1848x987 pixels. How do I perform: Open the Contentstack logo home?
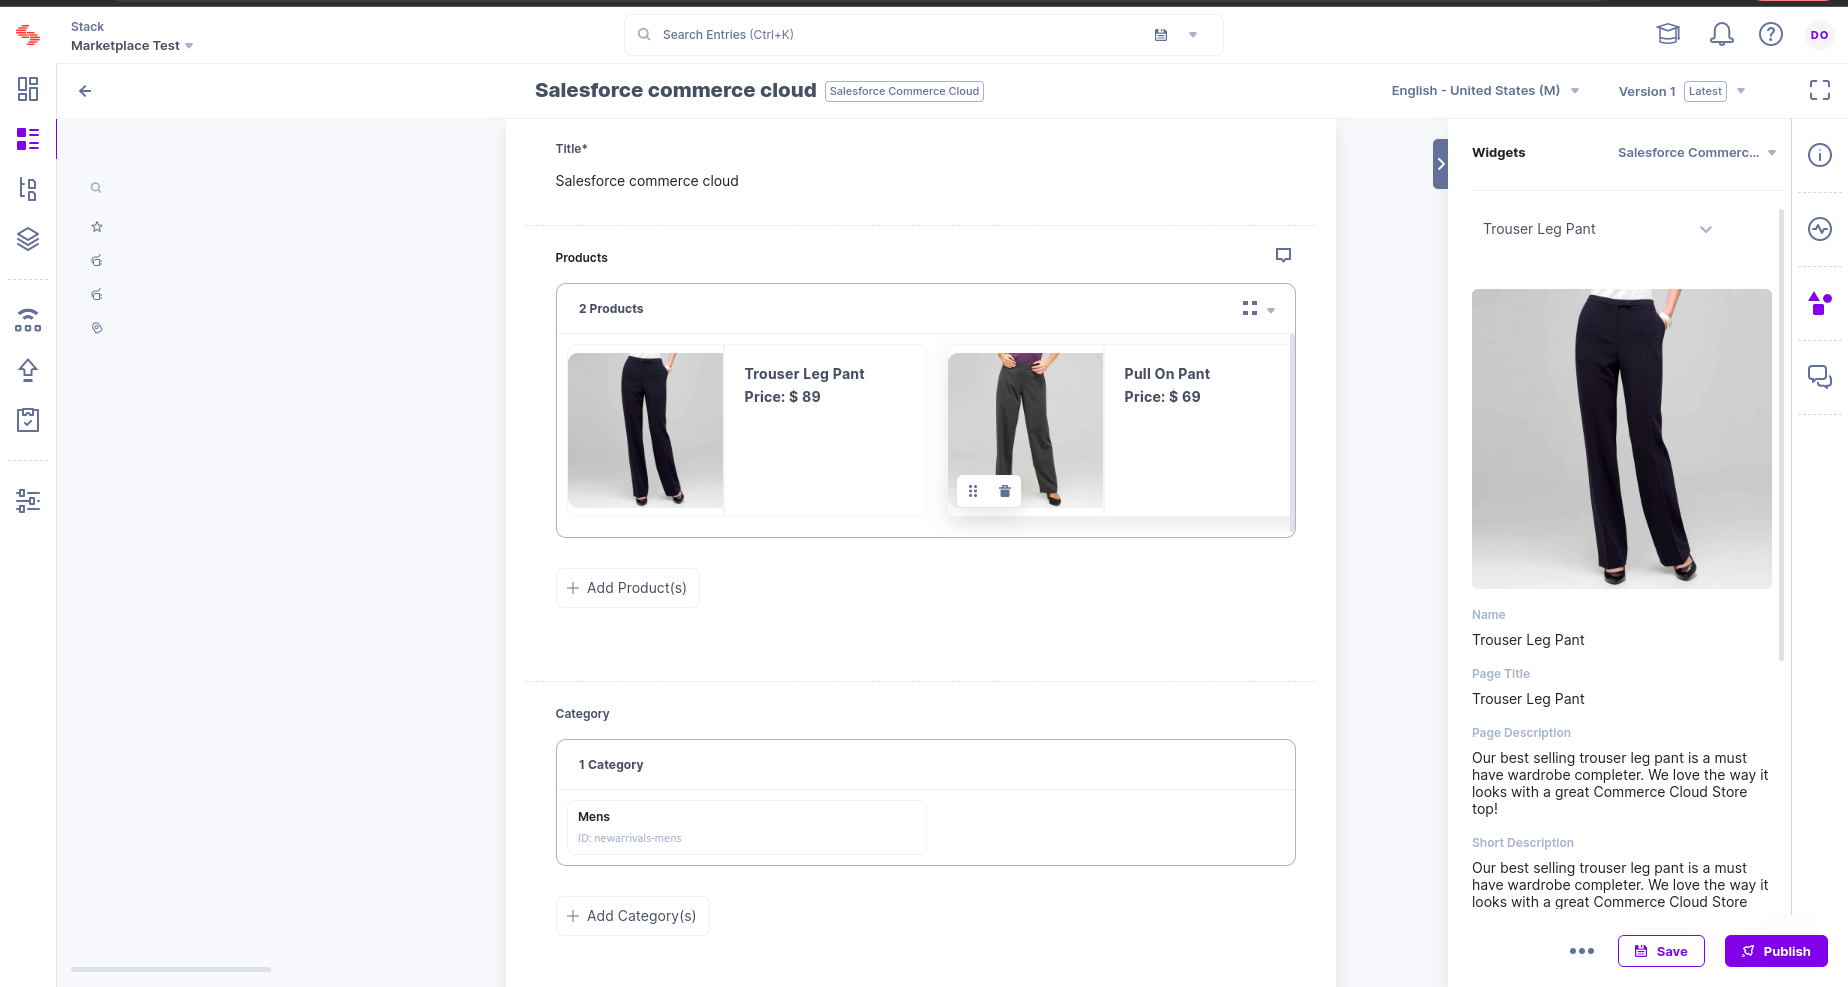click(28, 35)
